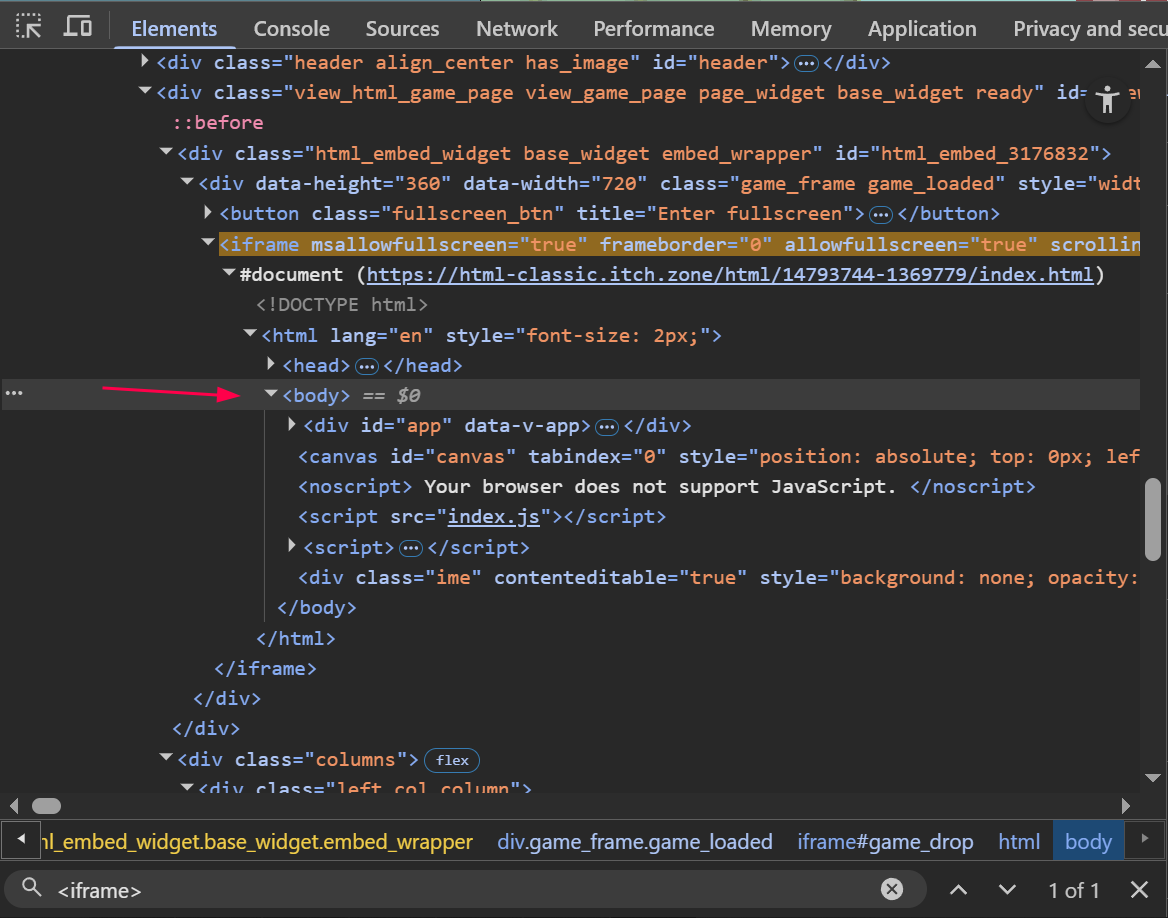
Task: Open the Application tab
Action: coord(921,28)
